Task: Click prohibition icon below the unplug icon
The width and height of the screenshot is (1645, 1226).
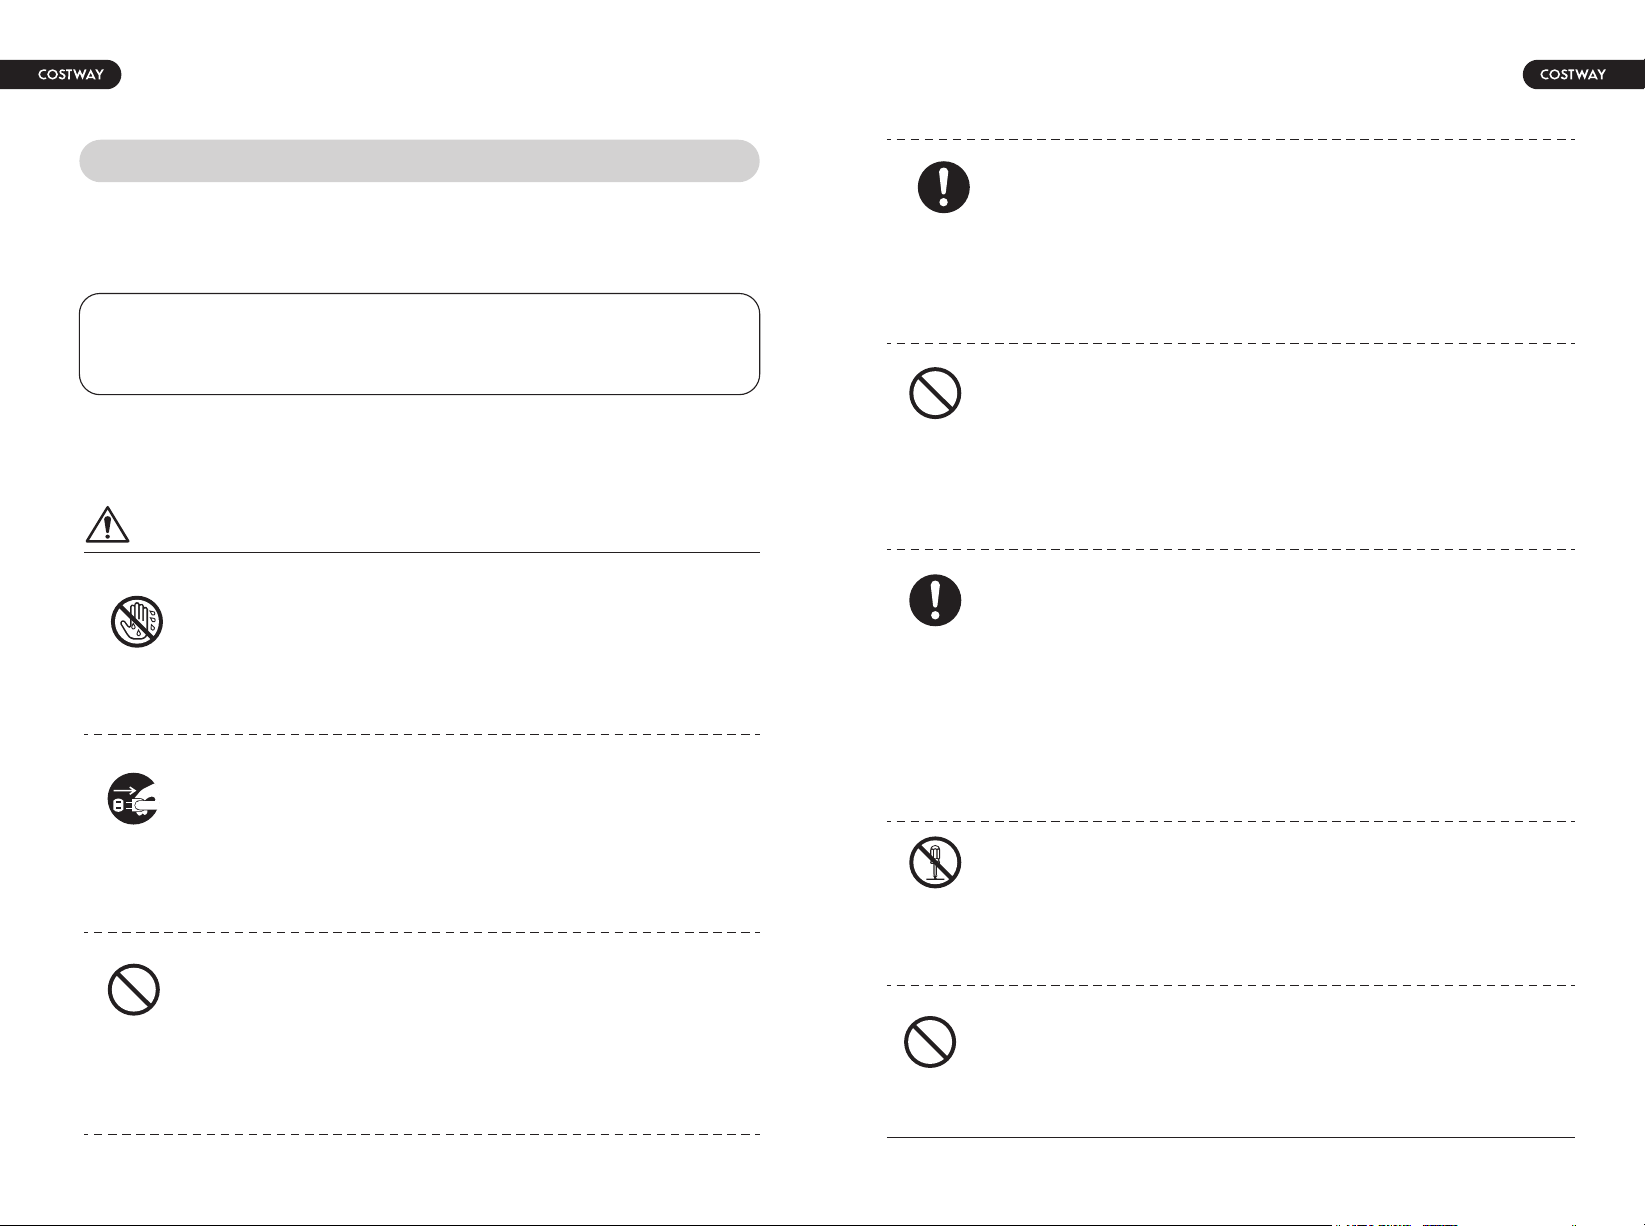Action: [134, 990]
